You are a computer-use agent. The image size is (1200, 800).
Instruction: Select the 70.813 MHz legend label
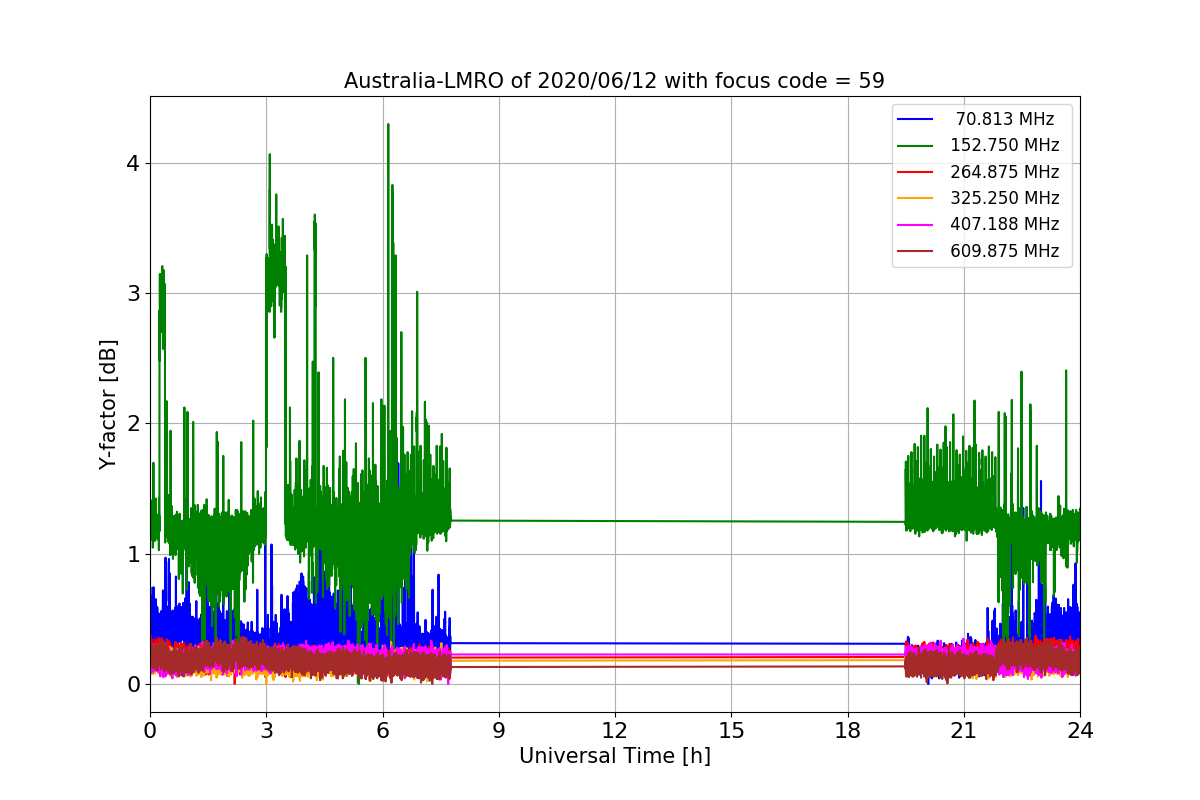(x=1004, y=119)
